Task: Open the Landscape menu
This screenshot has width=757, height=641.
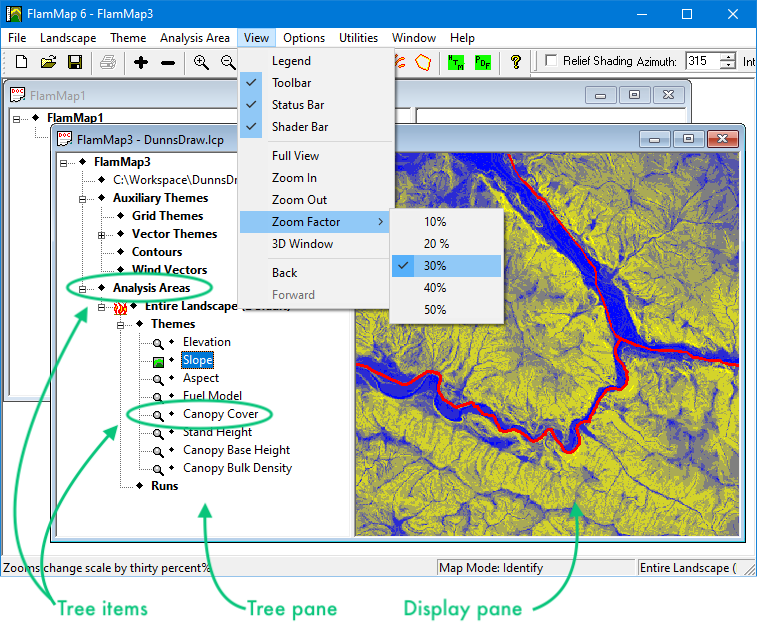Action: point(68,38)
